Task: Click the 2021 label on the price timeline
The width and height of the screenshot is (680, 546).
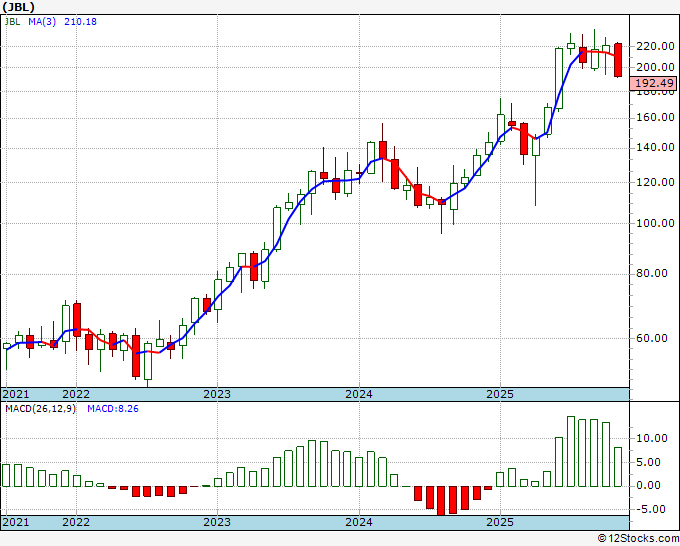Action: (16, 394)
